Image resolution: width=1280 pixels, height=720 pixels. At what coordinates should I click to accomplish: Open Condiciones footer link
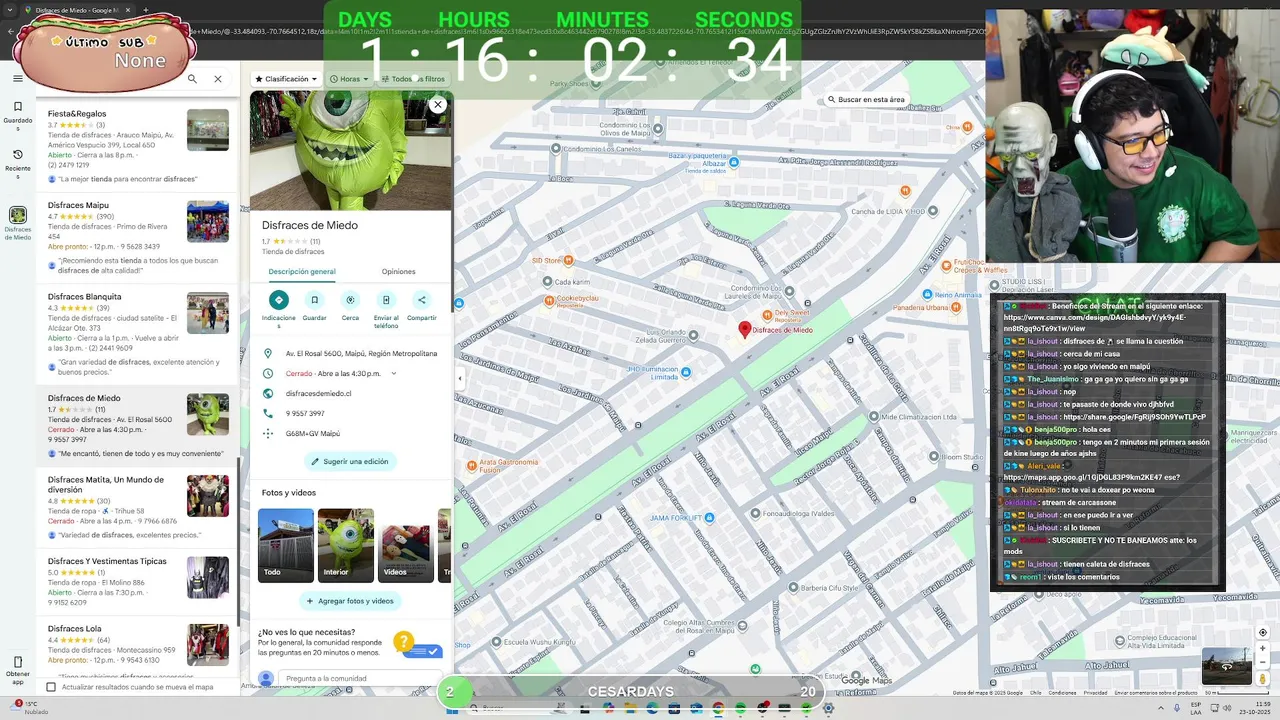click(x=1062, y=692)
